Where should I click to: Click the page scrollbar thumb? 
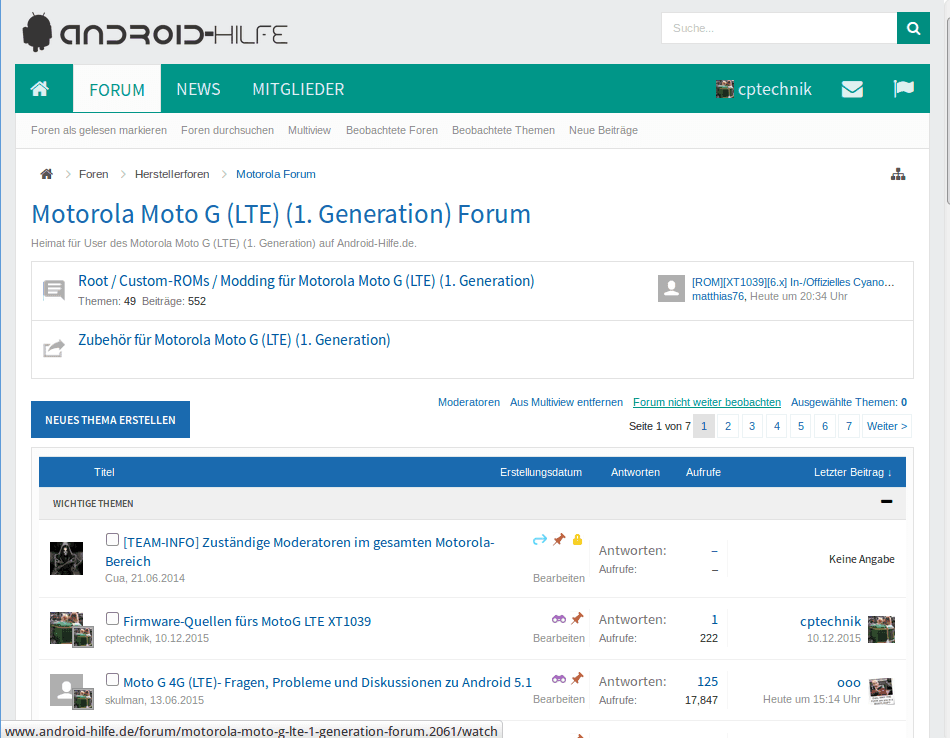948,109
